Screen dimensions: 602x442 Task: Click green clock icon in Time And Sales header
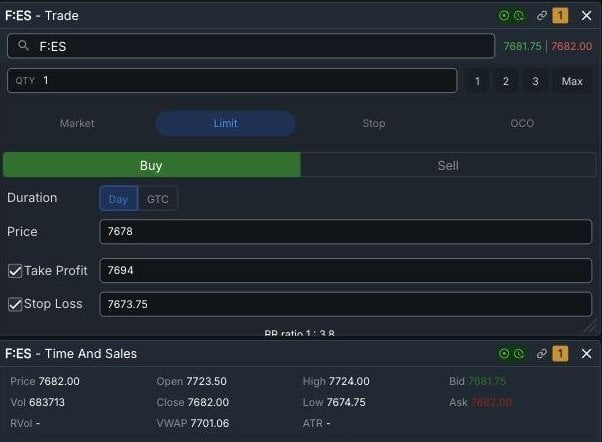[x=519, y=353]
